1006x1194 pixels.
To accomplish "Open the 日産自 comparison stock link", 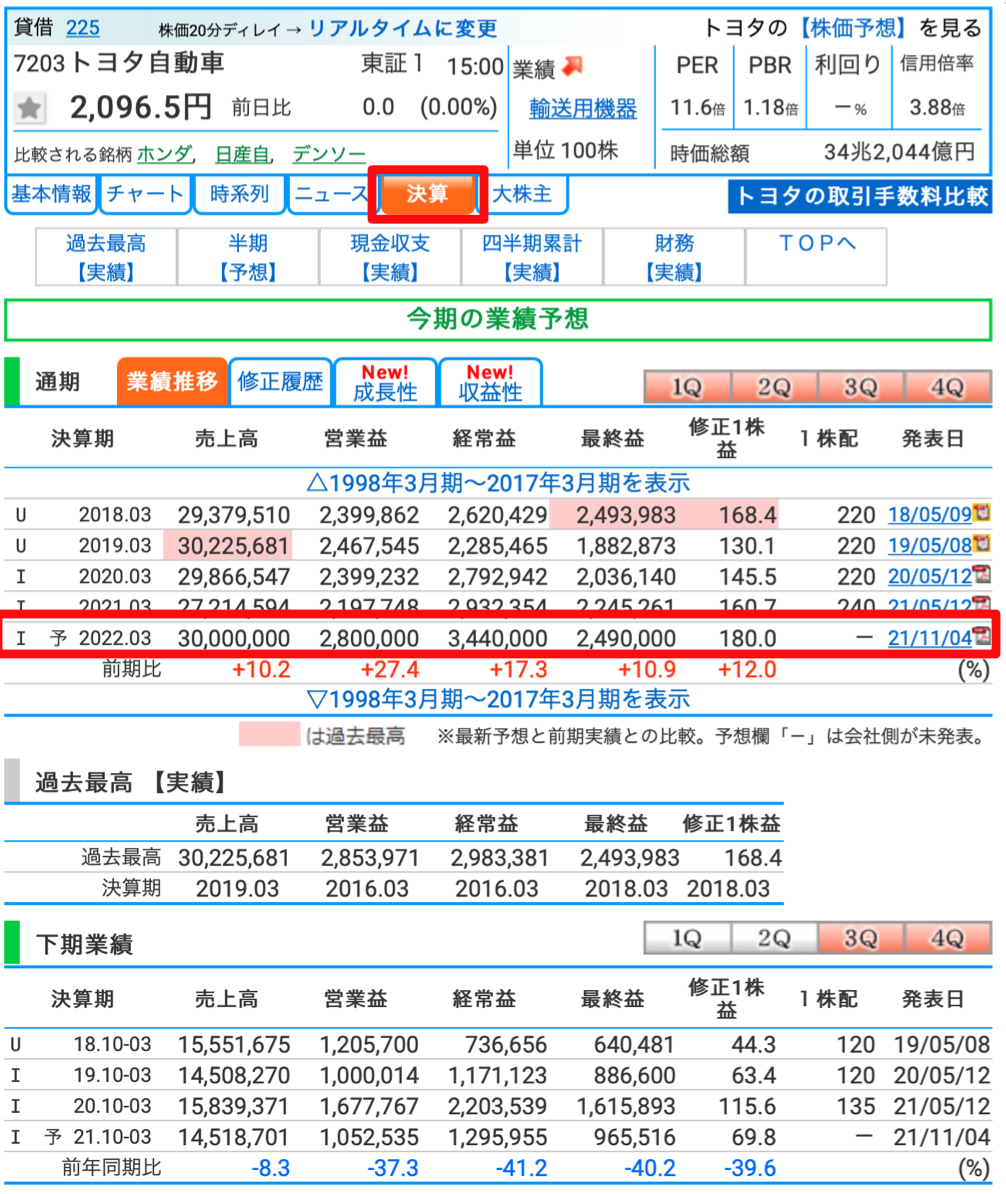I will 242,154.
